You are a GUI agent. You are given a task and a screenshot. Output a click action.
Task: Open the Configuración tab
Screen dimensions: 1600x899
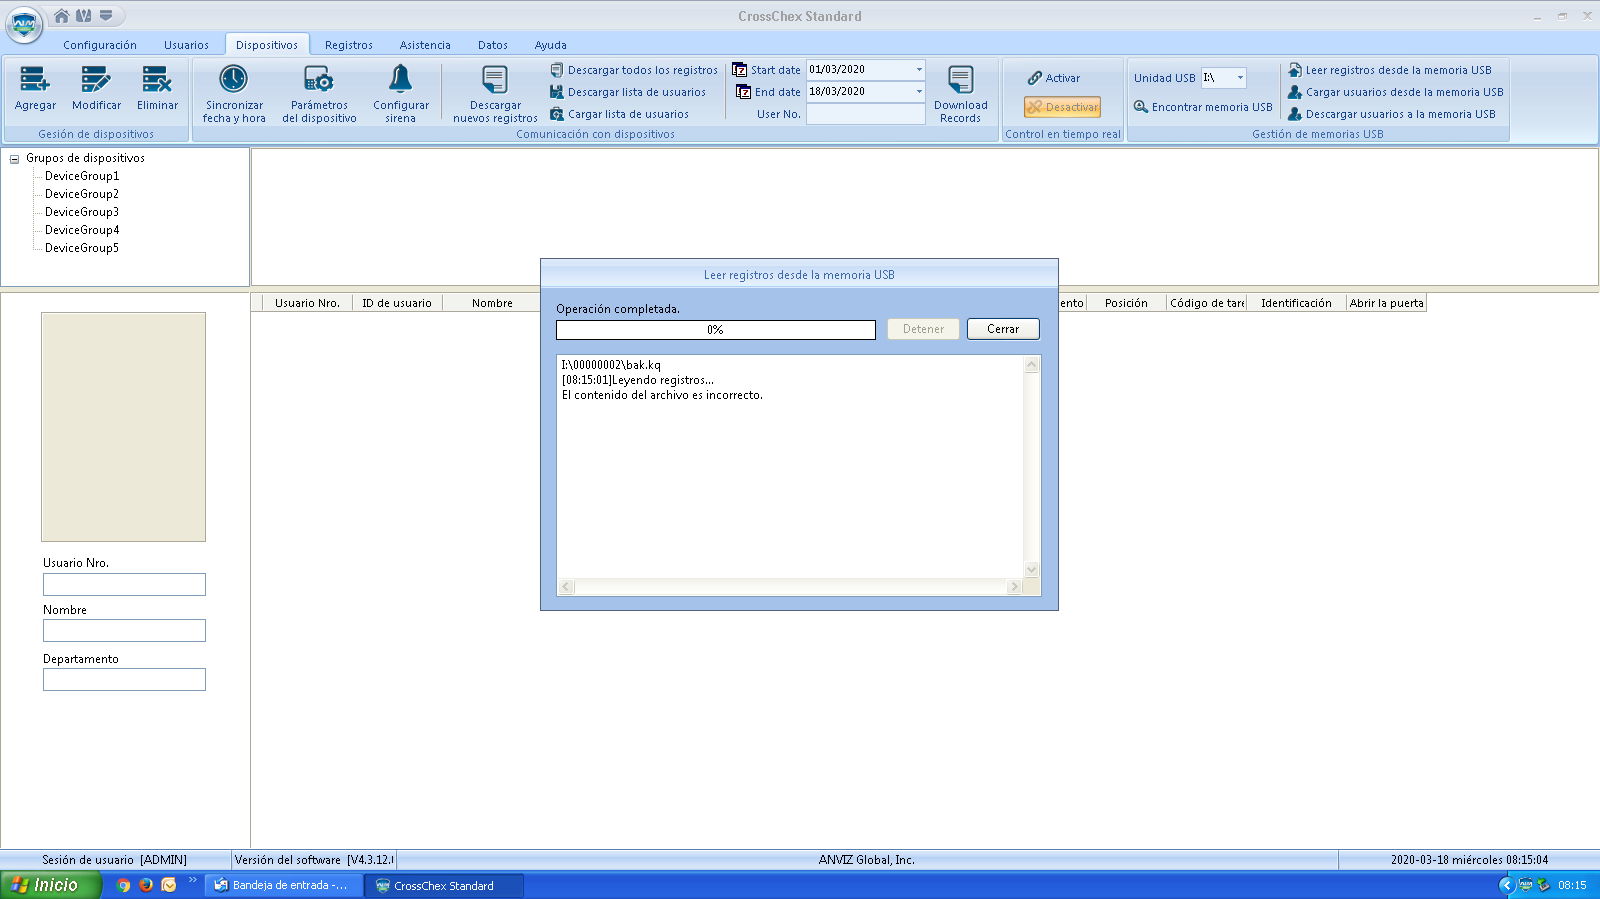(x=100, y=45)
